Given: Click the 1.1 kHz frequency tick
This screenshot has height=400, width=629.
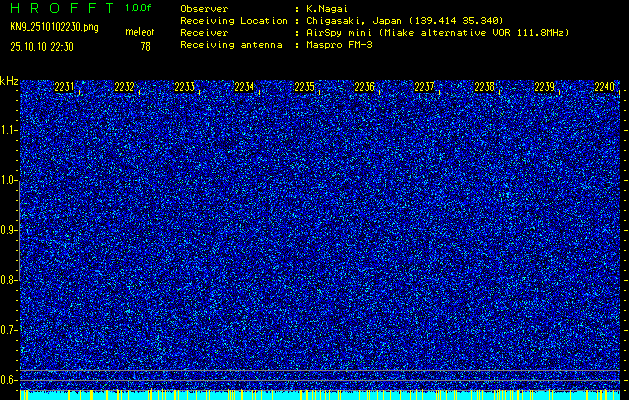Looking at the screenshot, I should coord(9,130).
